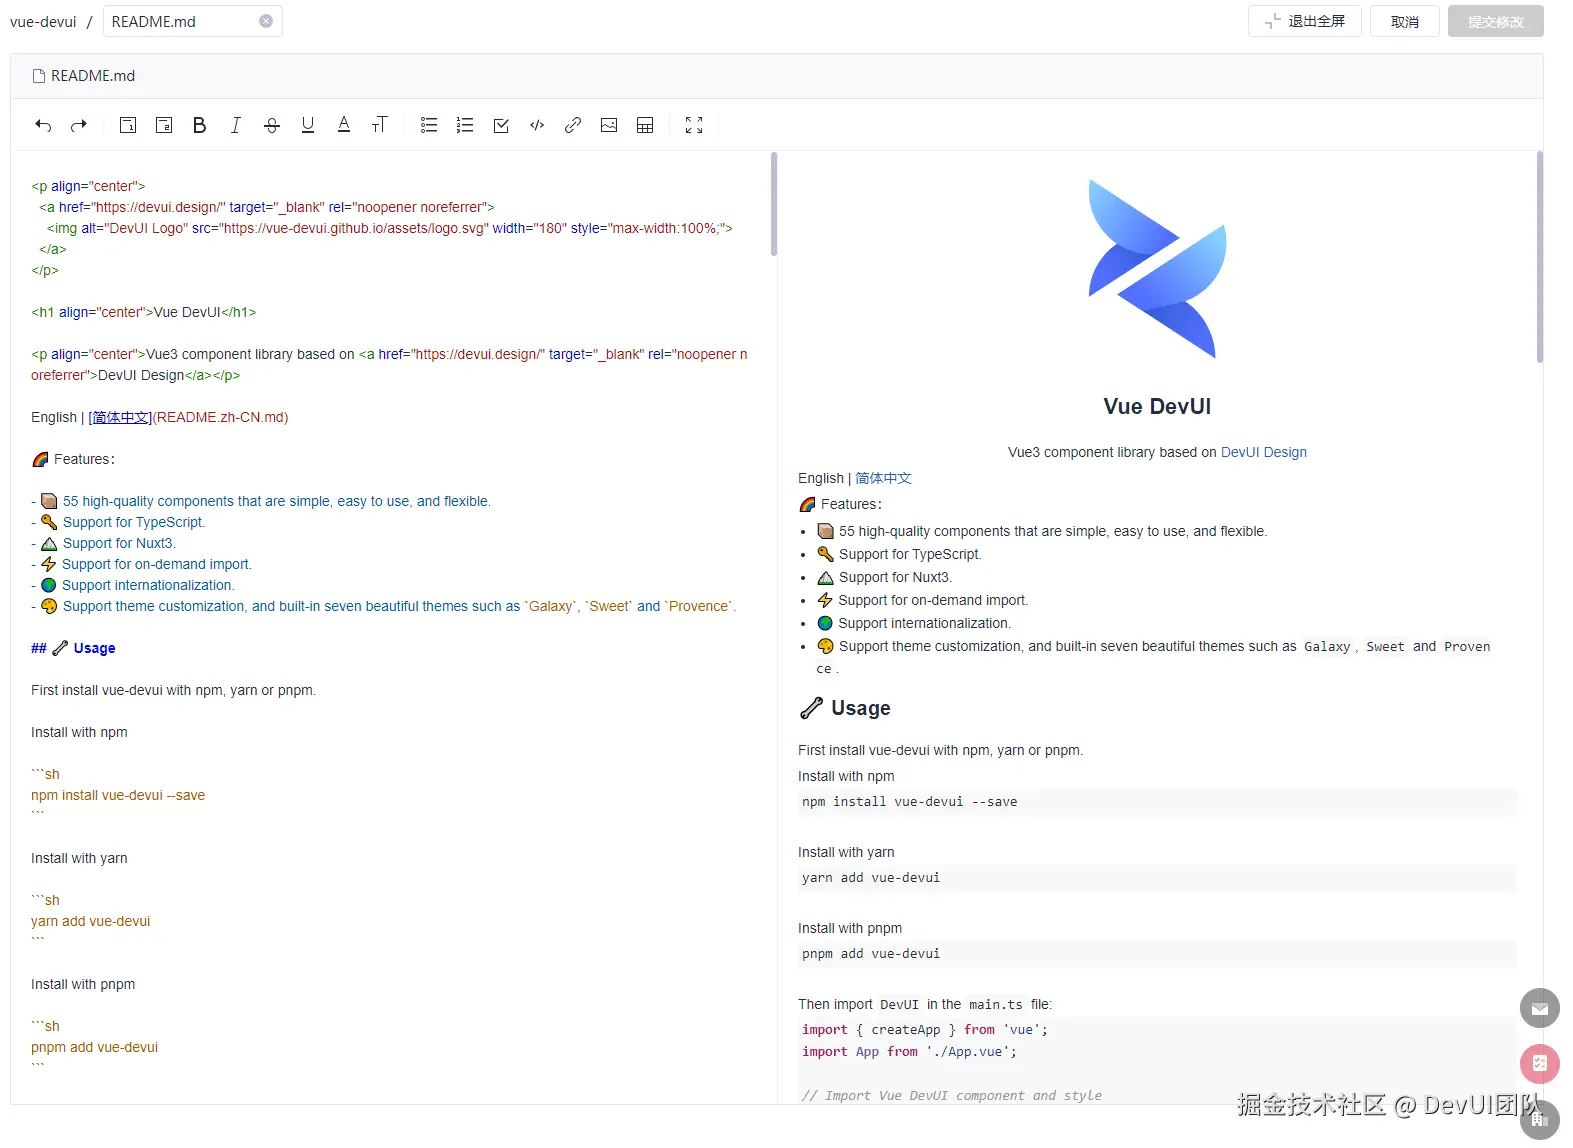The height and width of the screenshot is (1148, 1573).
Task: Open the DevUI Design link in preview
Action: point(1264,452)
